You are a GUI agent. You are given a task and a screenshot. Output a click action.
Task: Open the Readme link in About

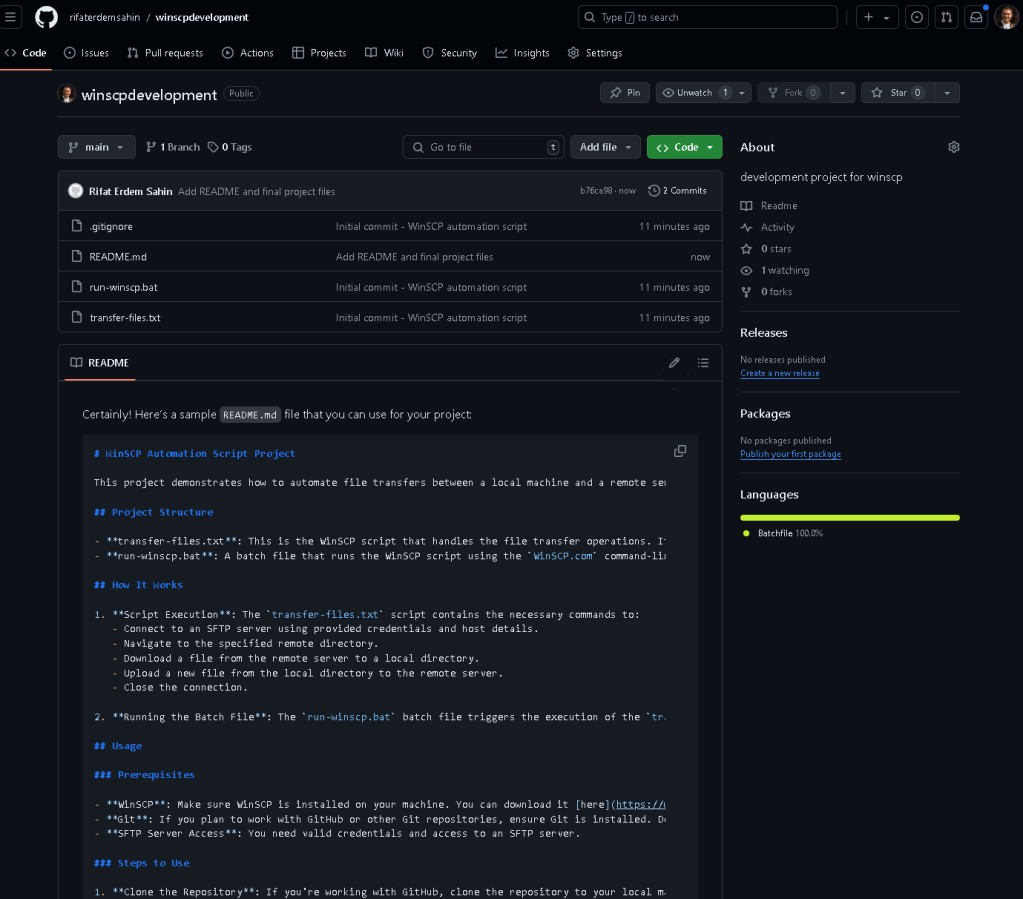(x=769, y=206)
